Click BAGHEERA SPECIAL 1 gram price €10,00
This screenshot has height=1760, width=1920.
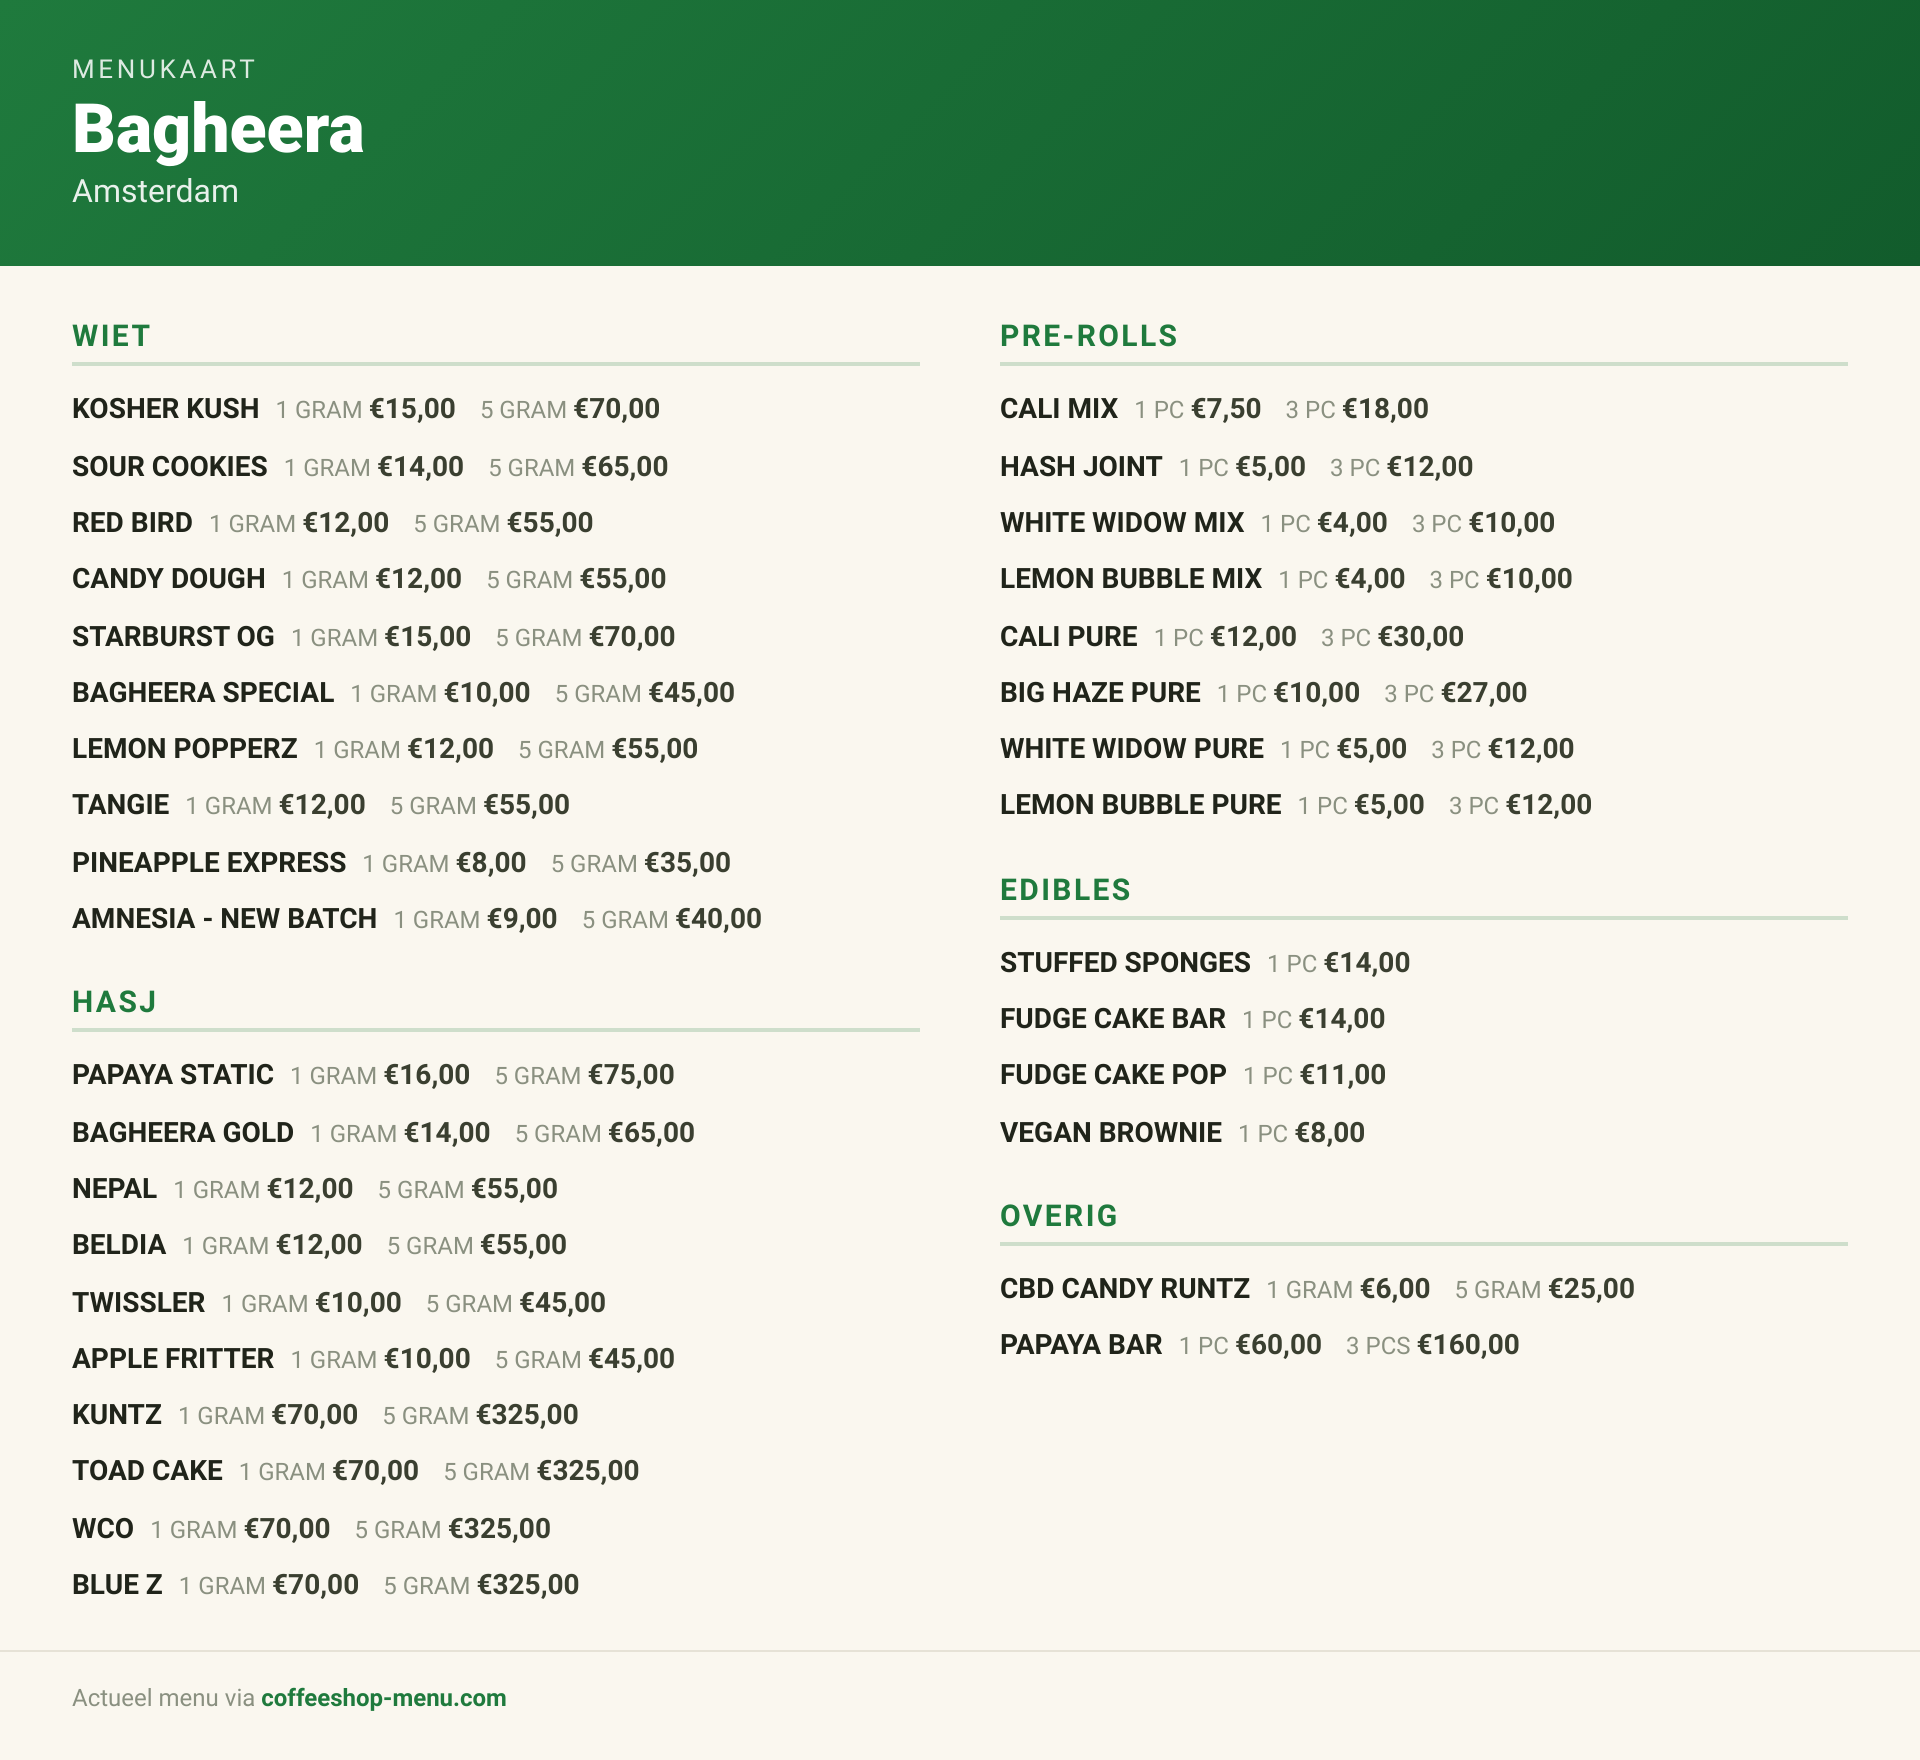(x=487, y=693)
